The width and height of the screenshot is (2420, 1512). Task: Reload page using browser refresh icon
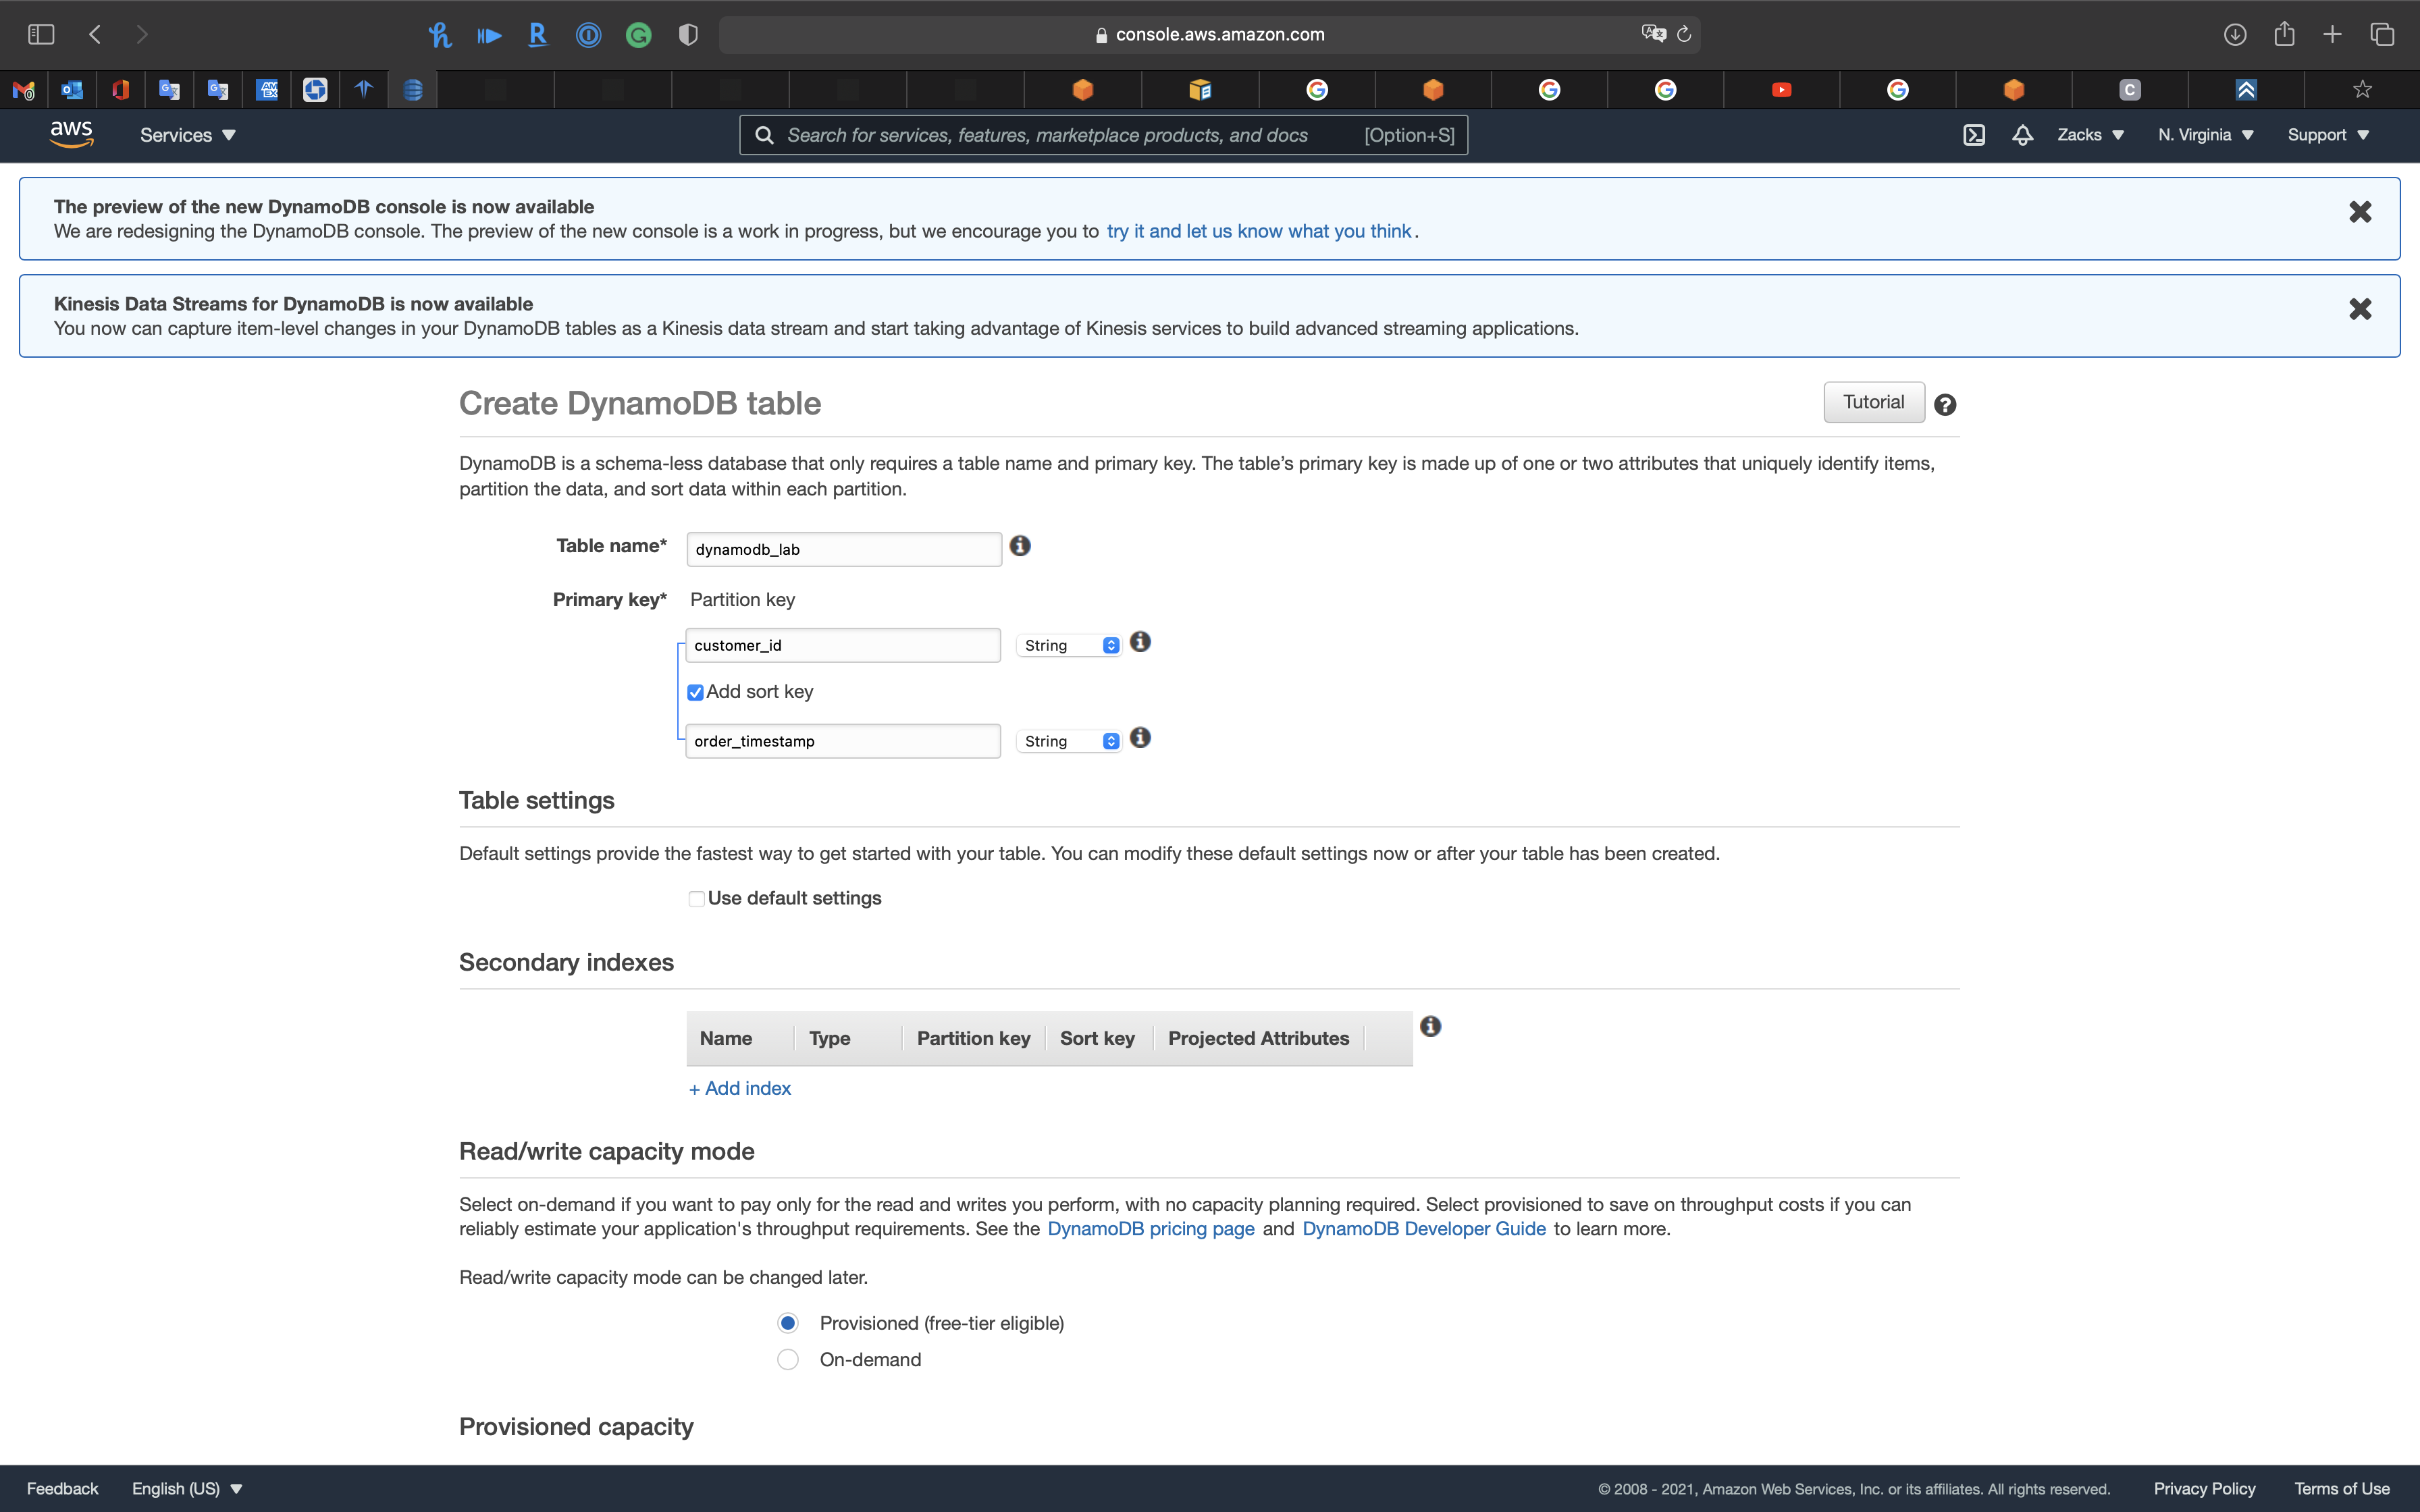point(1684,35)
